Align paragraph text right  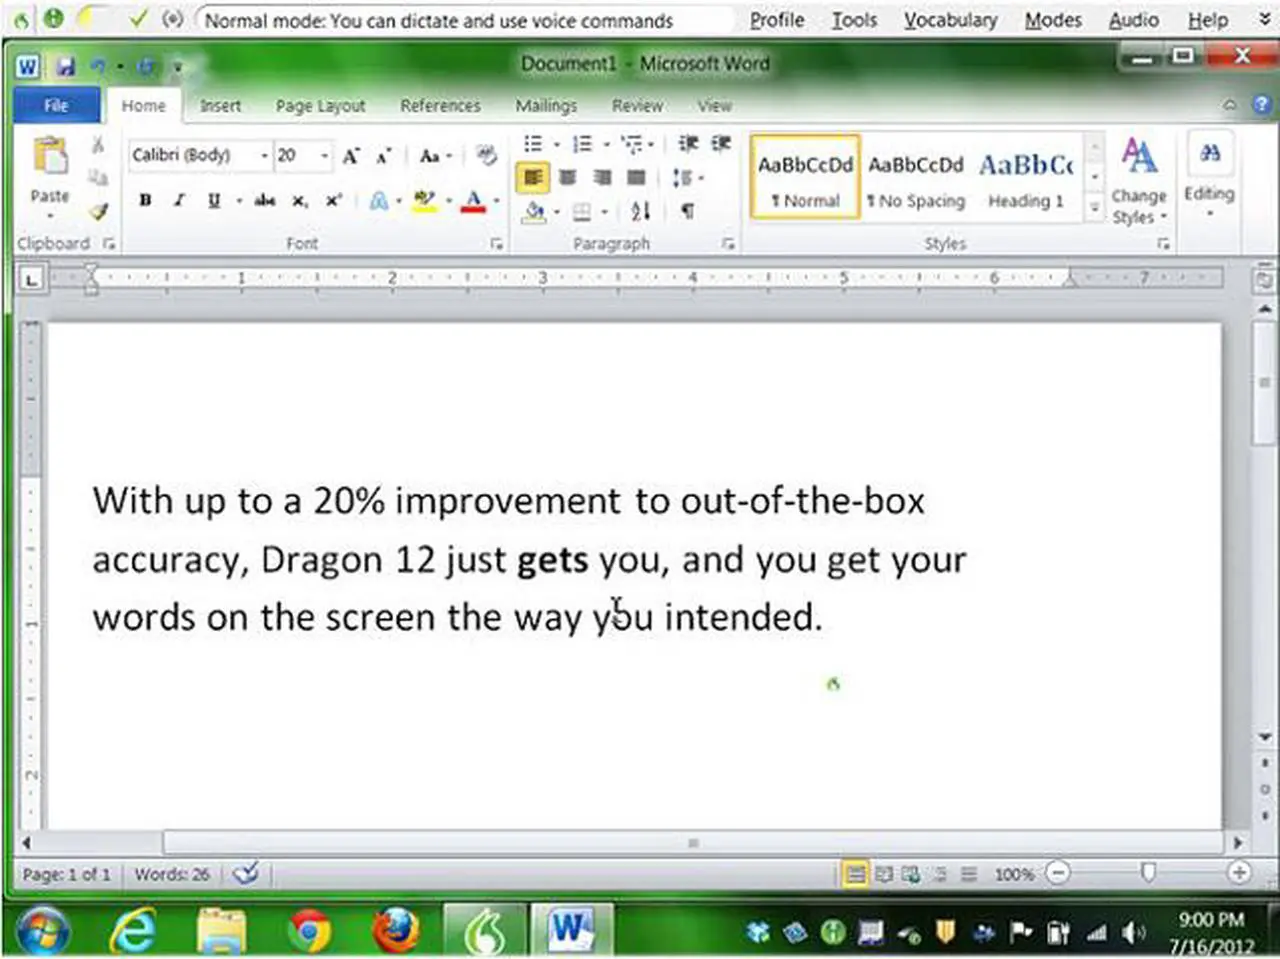(602, 178)
